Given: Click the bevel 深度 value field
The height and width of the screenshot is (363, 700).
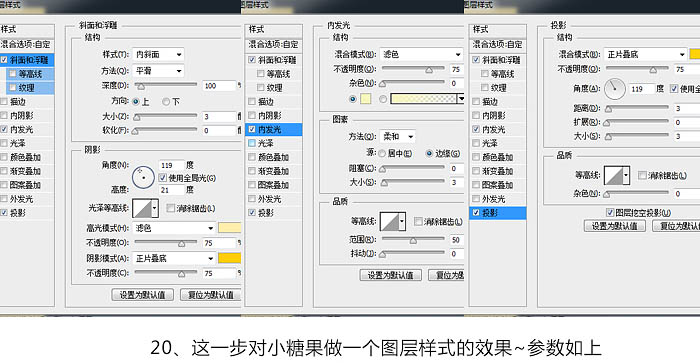Looking at the screenshot, I should click(219, 86).
